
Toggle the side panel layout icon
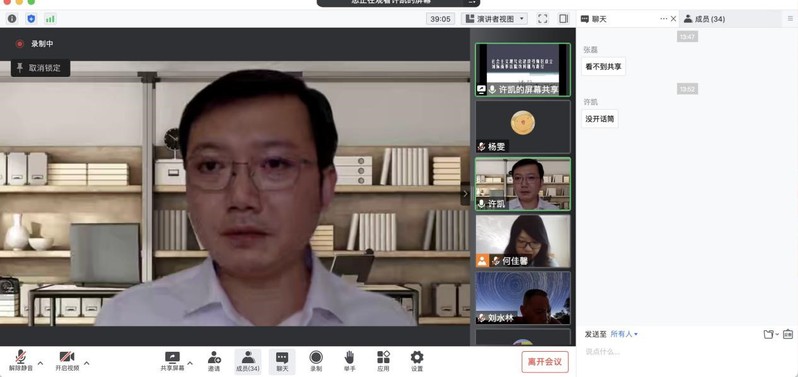click(563, 19)
